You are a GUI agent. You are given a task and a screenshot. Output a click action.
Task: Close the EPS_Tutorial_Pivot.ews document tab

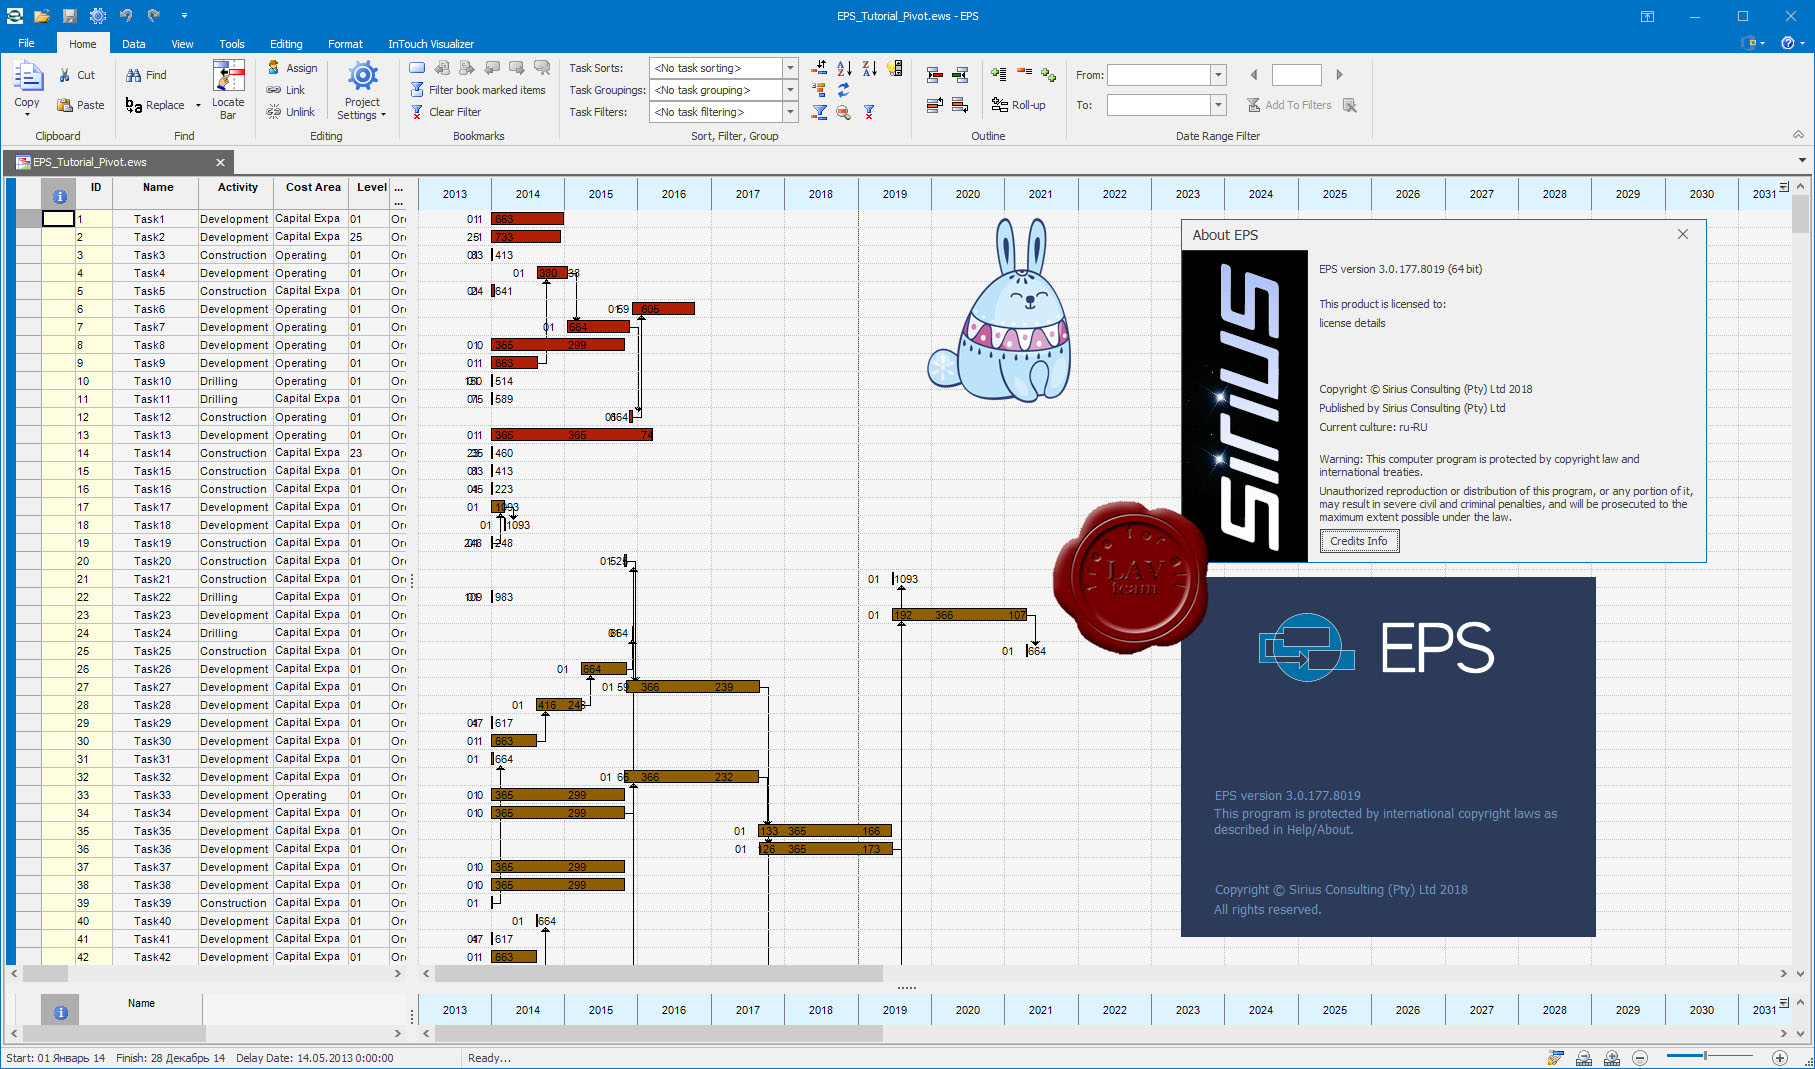pyautogui.click(x=220, y=162)
